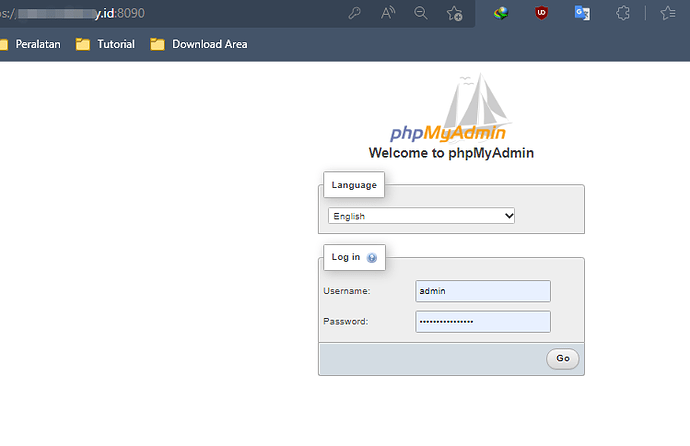The height and width of the screenshot is (446, 690).
Task: Open the Download Area bookmarks folder
Action: coord(199,44)
